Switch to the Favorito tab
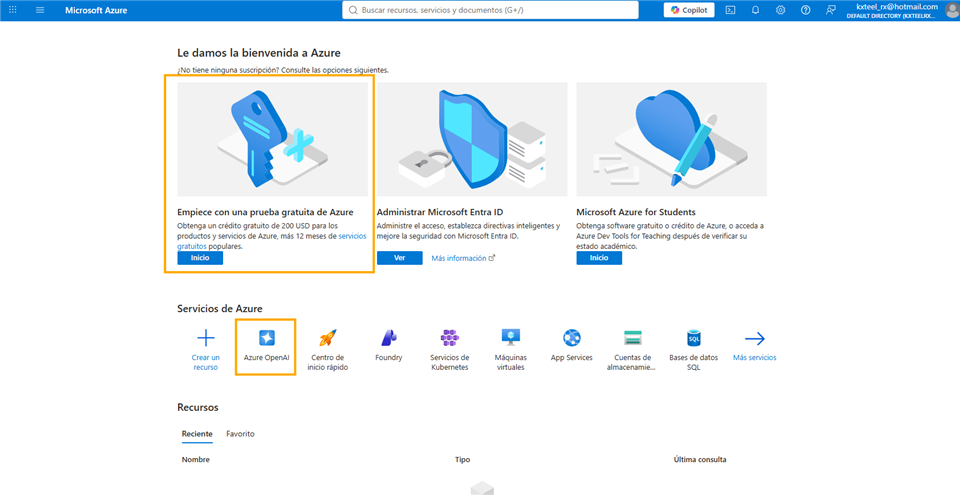The width and height of the screenshot is (960, 495). coord(241,434)
